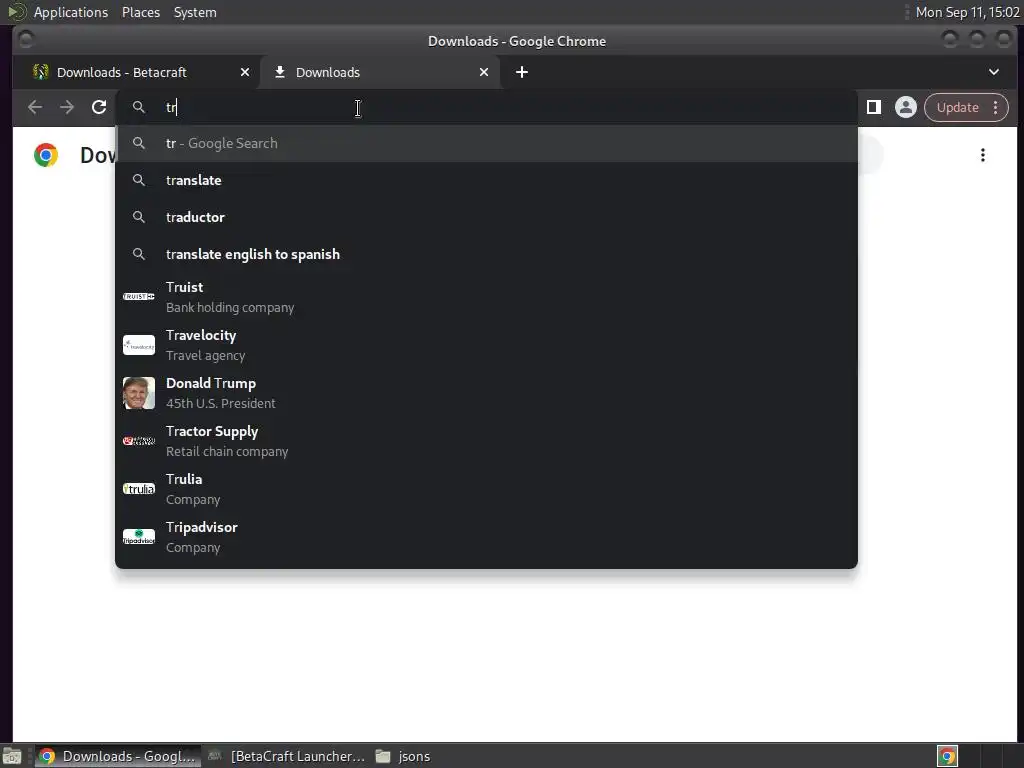The width and height of the screenshot is (1024, 768).
Task: Open the side panel icon
Action: (x=874, y=107)
